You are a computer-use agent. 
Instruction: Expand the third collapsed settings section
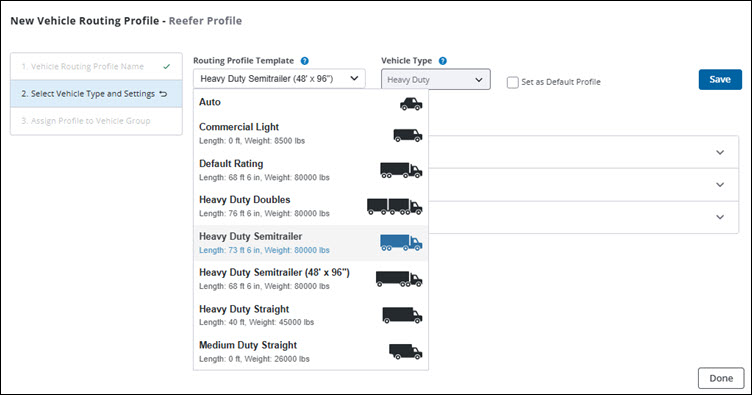(720, 217)
